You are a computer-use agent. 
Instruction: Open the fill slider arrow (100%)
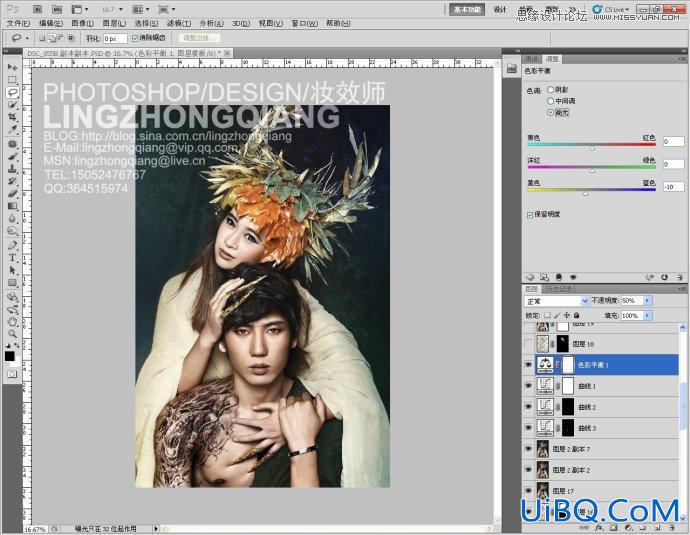(x=647, y=315)
